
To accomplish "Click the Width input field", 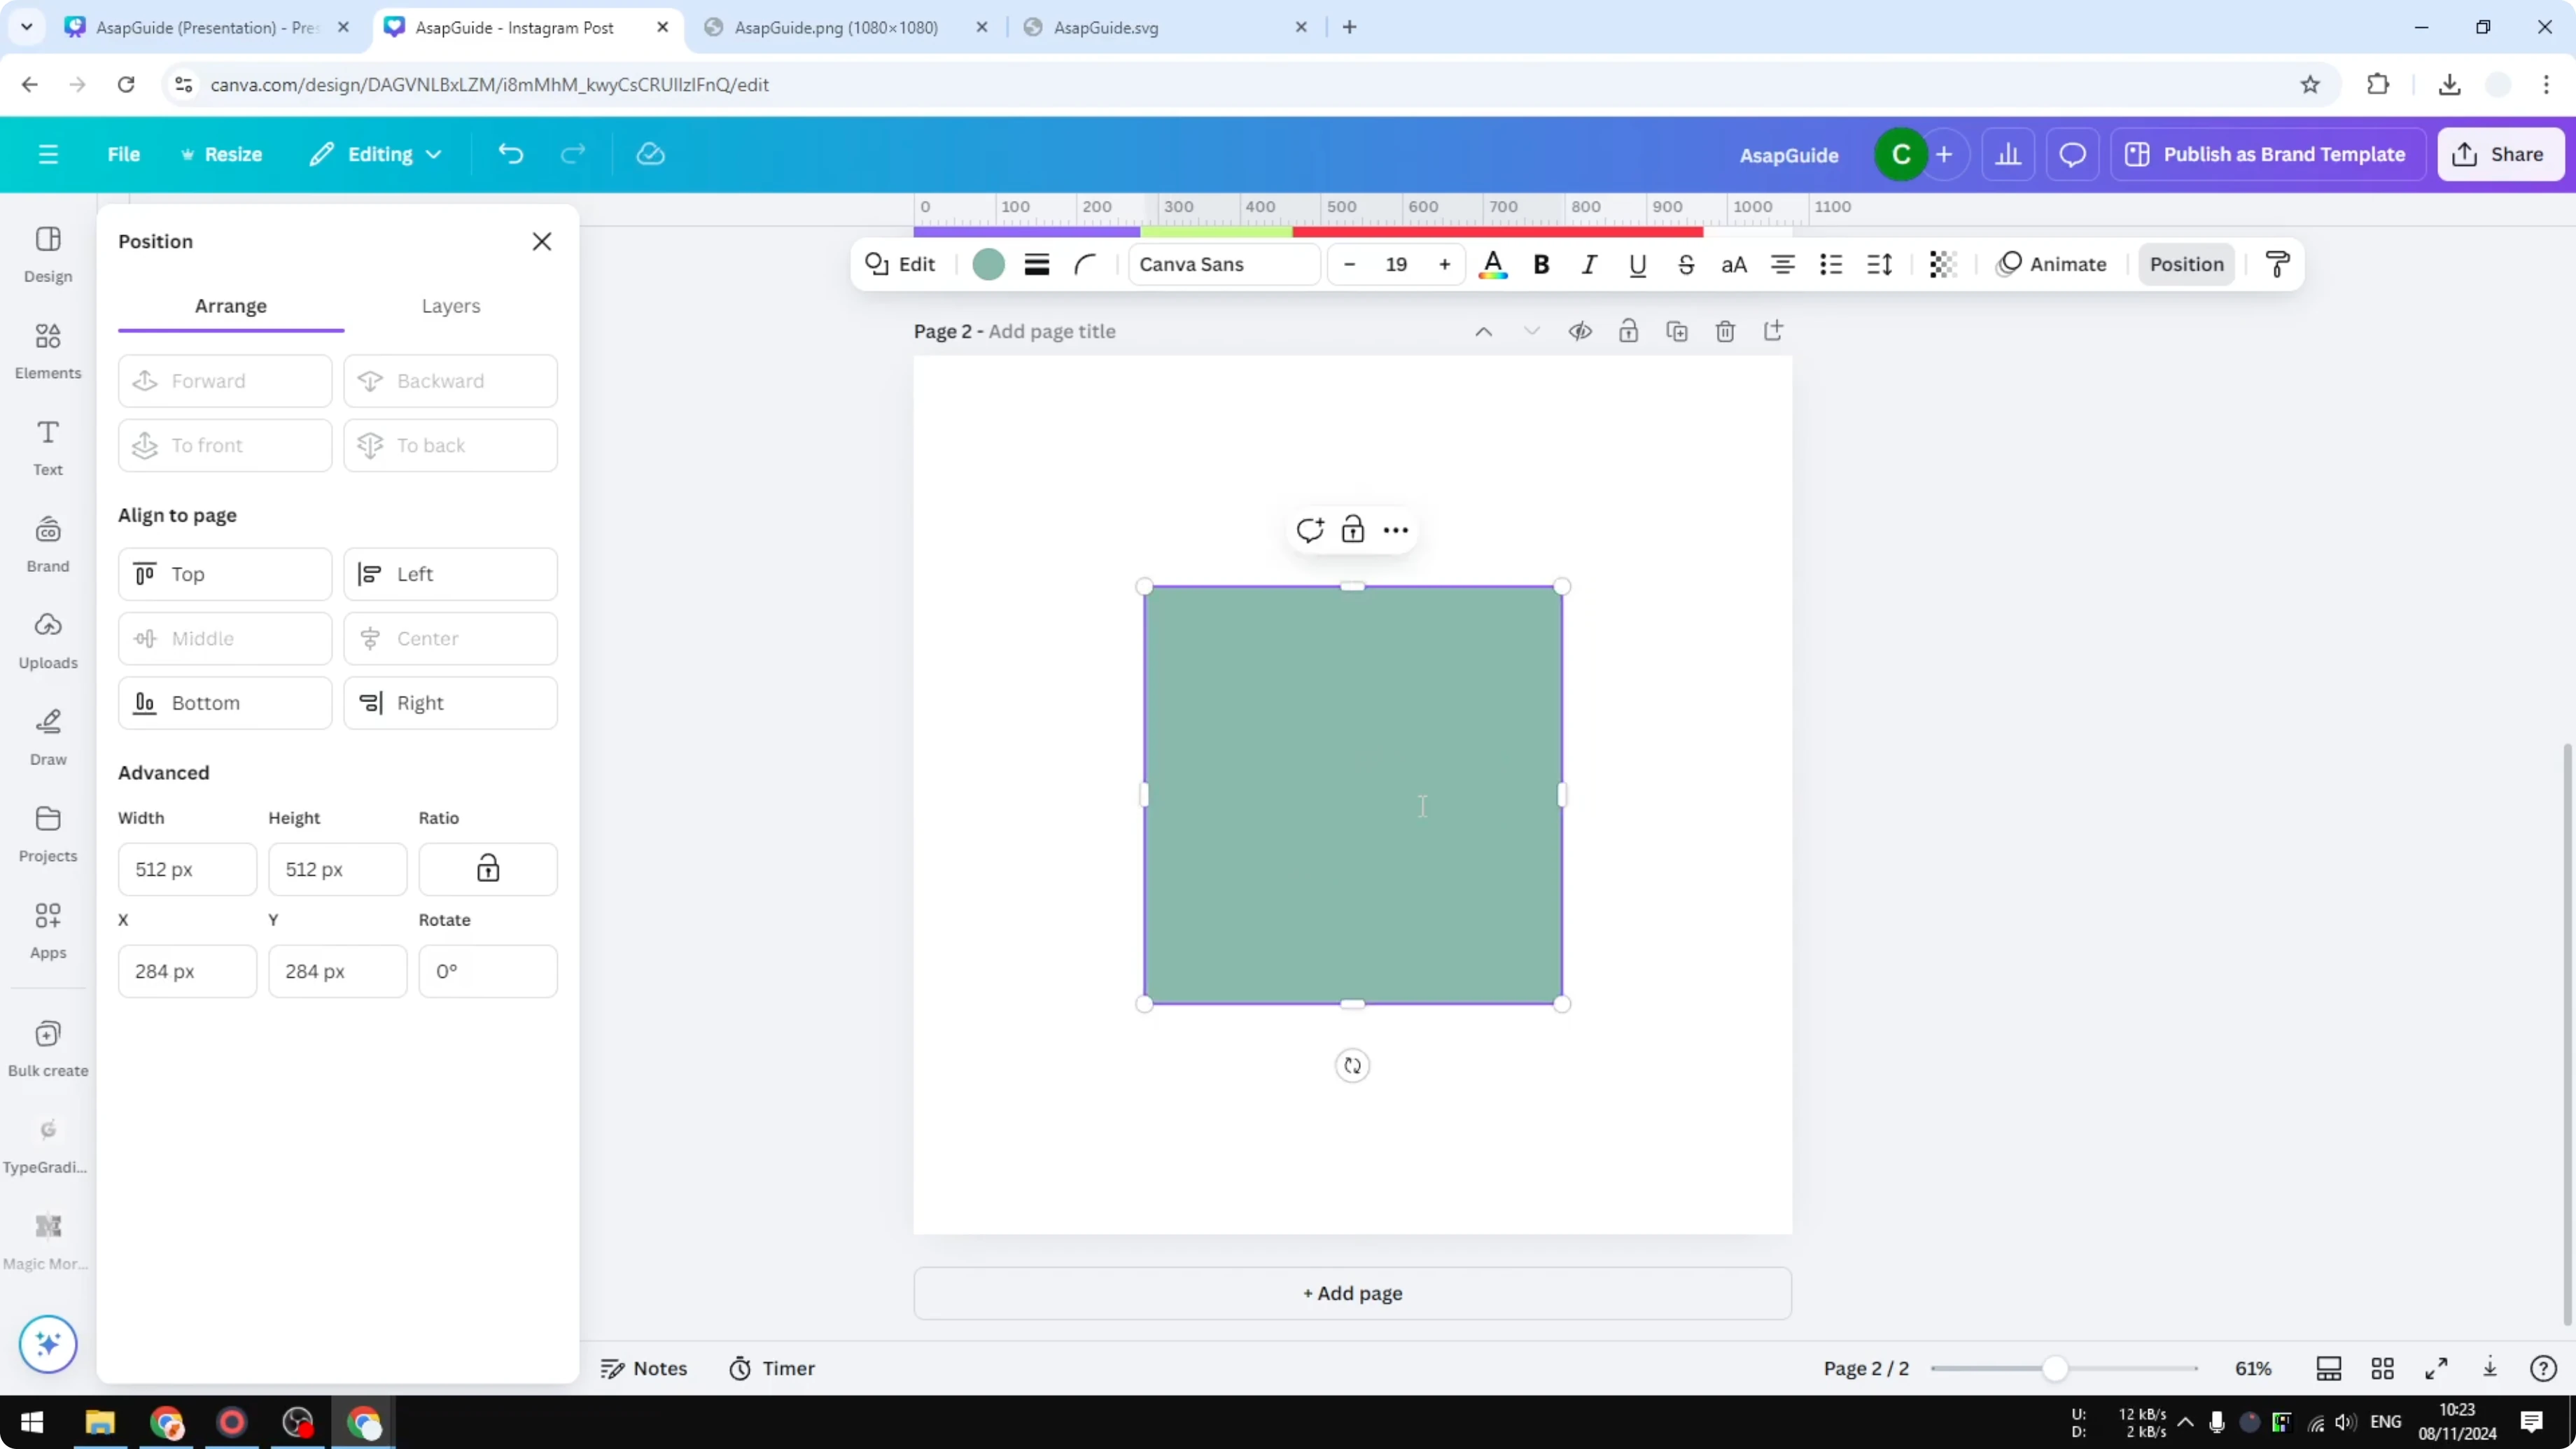I will 186,869.
